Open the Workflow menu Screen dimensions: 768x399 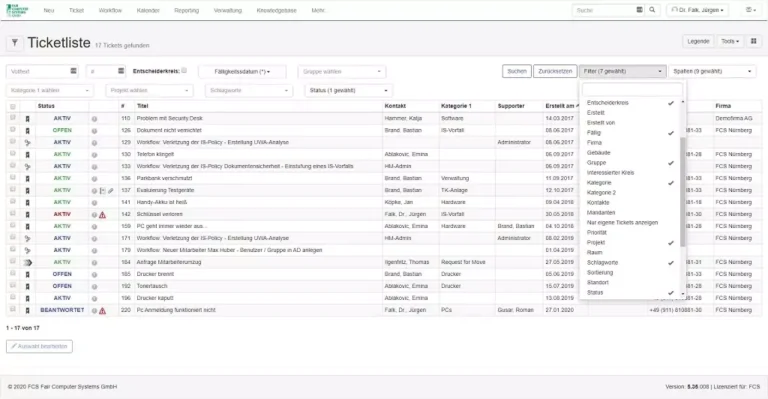pyautogui.click(x=110, y=10)
